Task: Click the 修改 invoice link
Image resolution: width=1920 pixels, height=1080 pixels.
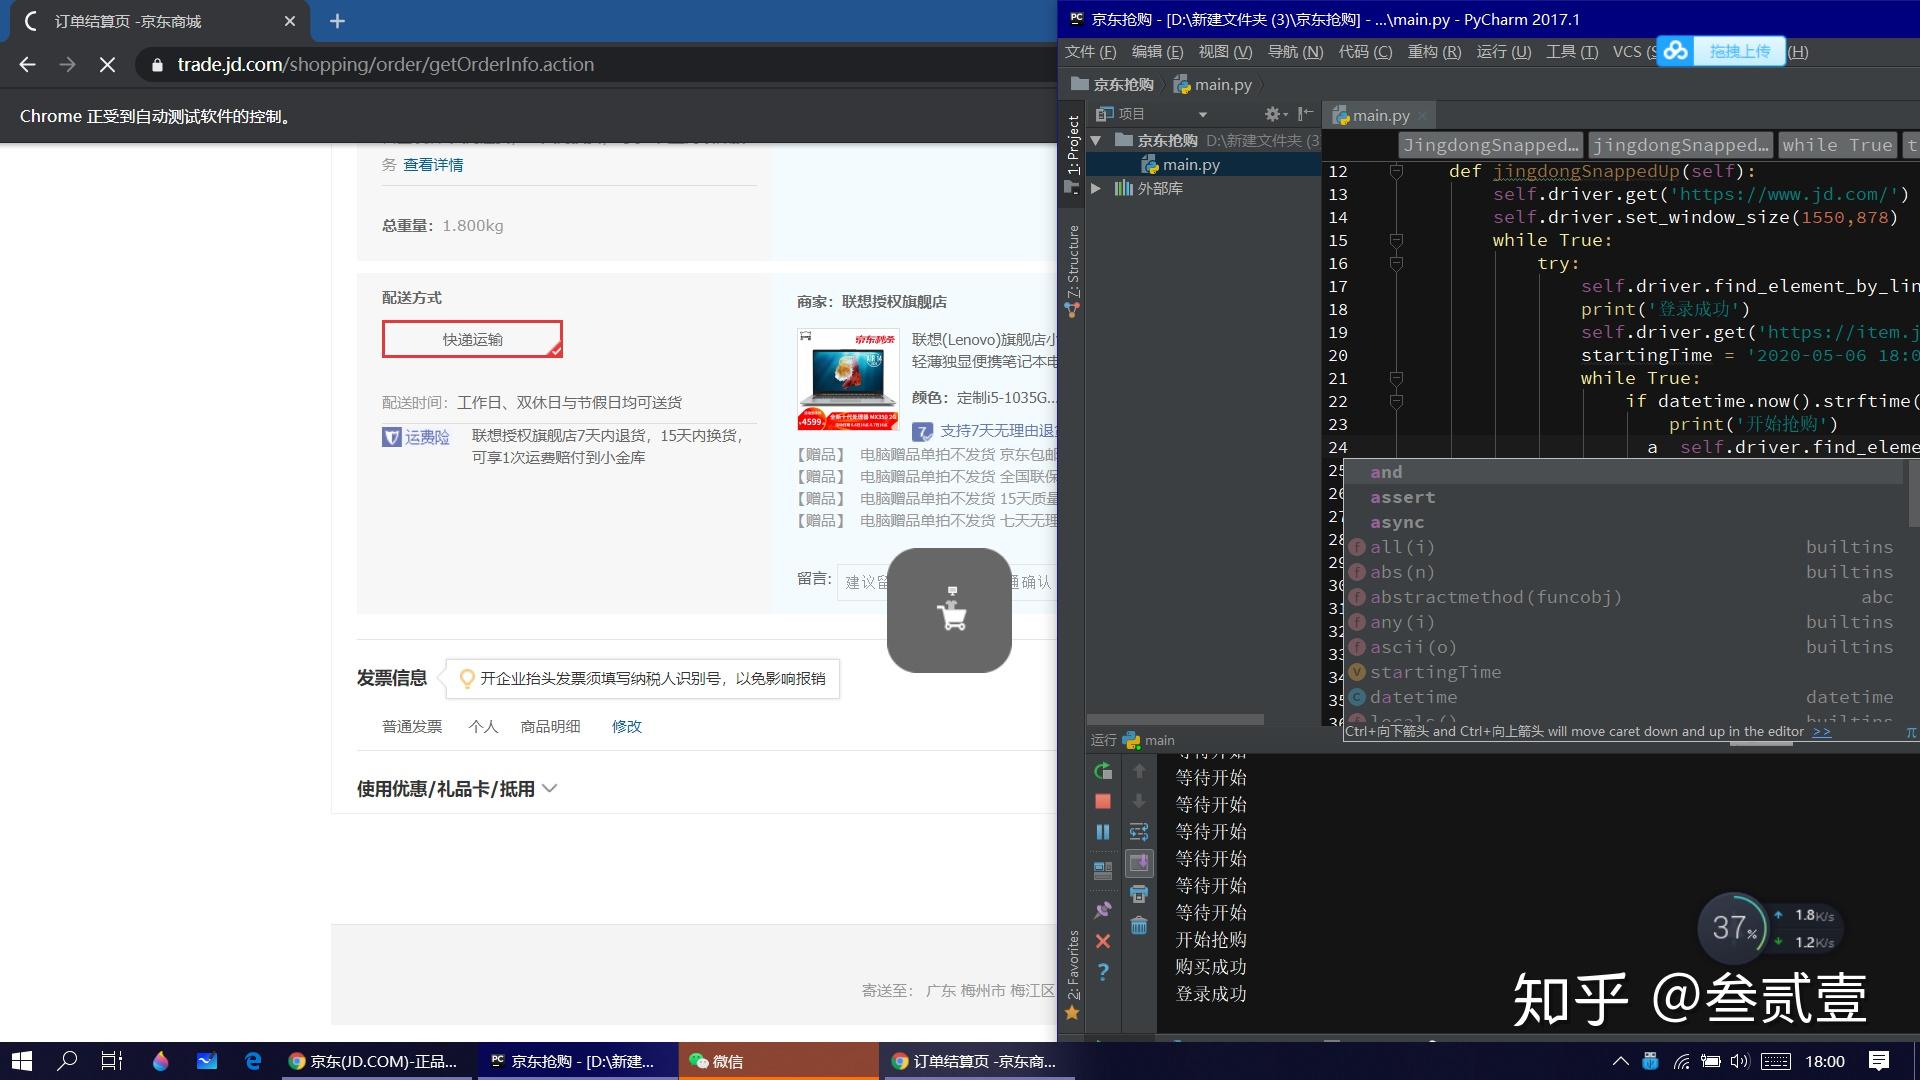Action: [x=626, y=727]
